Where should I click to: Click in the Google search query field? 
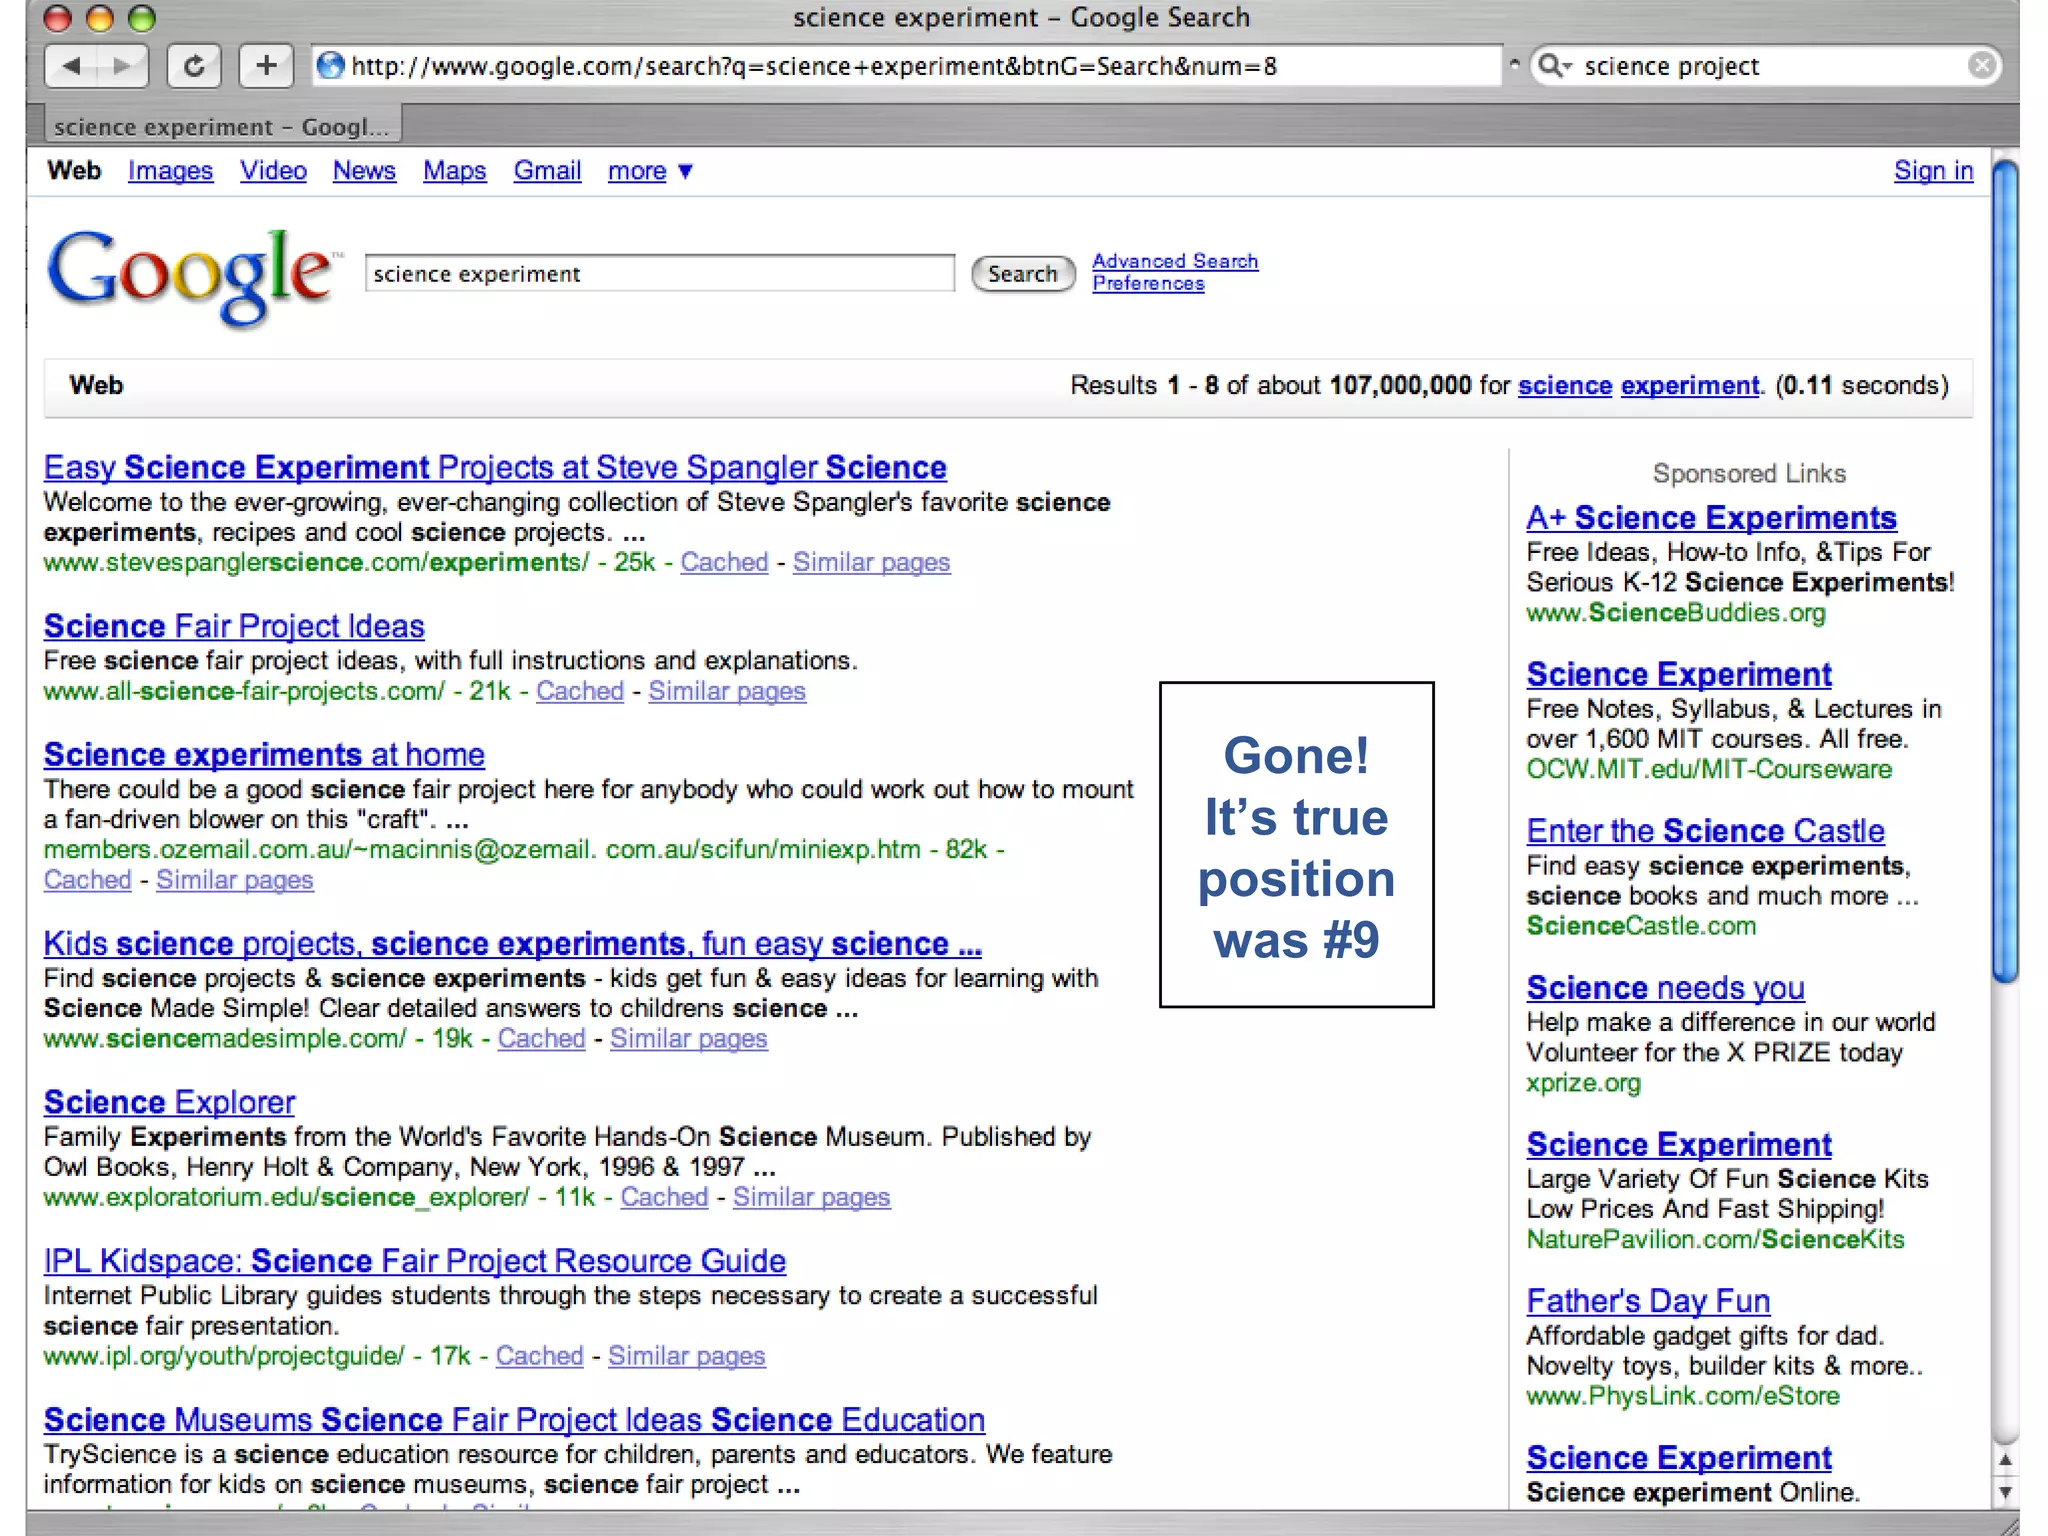[660, 274]
